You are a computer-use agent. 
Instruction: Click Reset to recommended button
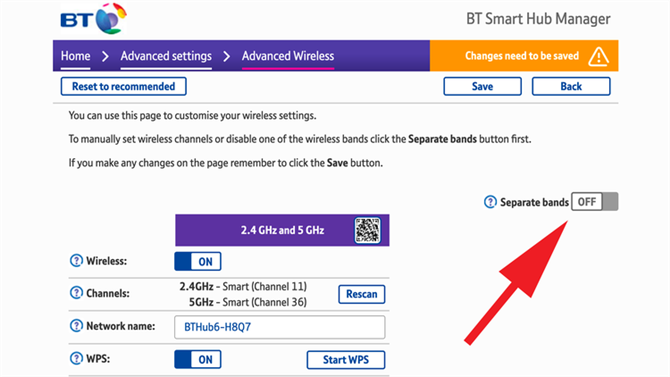pos(123,86)
